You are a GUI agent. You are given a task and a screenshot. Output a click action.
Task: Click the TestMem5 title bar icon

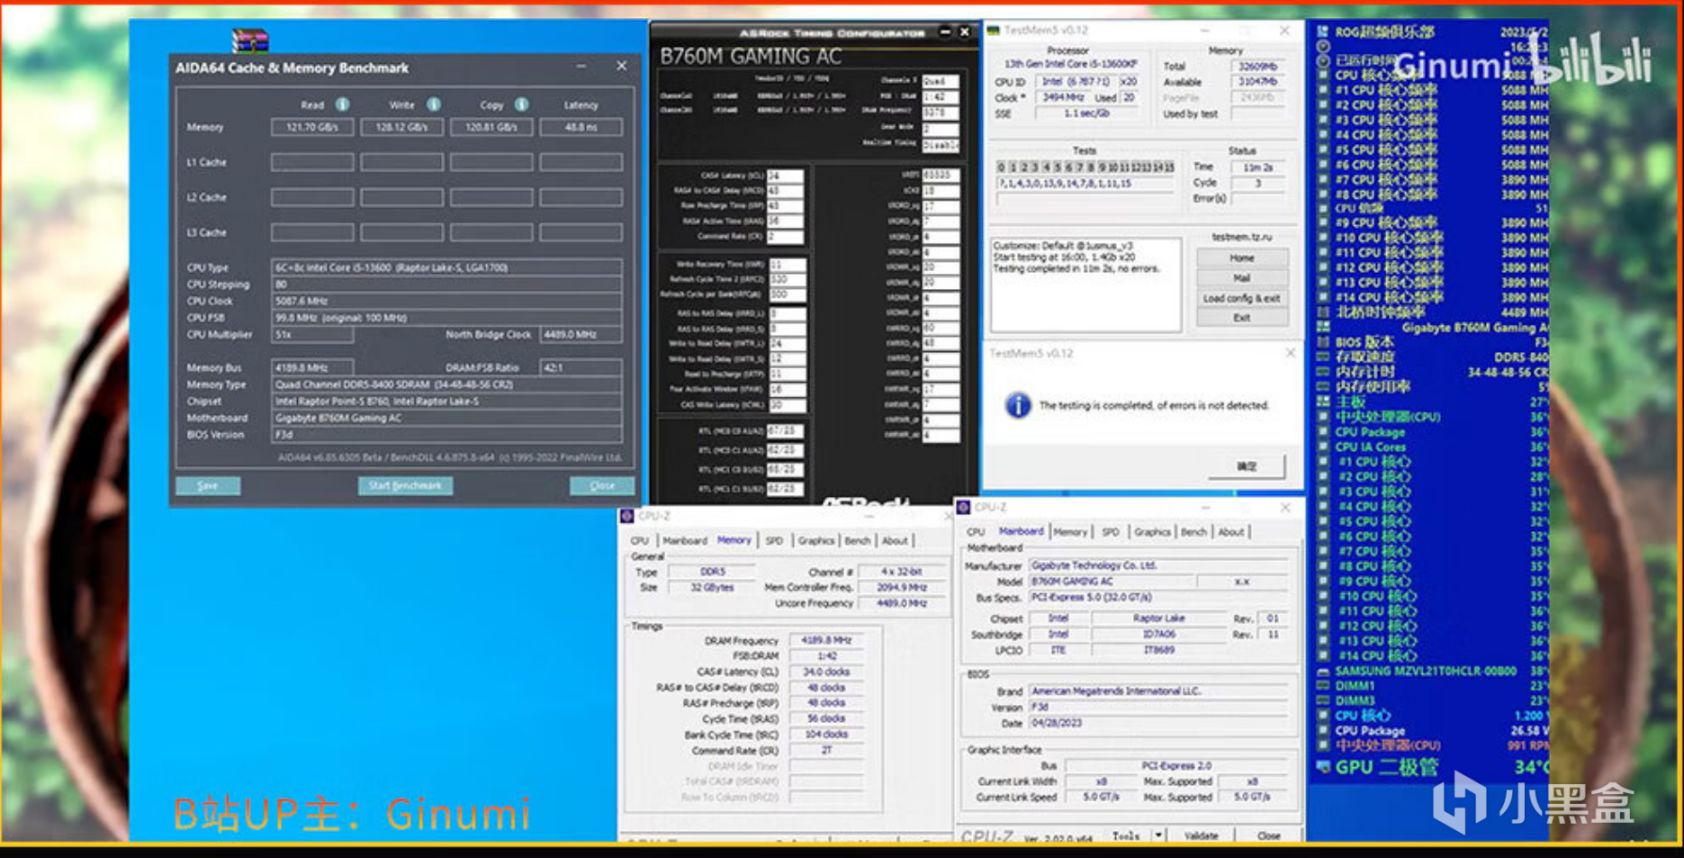pos(994,31)
